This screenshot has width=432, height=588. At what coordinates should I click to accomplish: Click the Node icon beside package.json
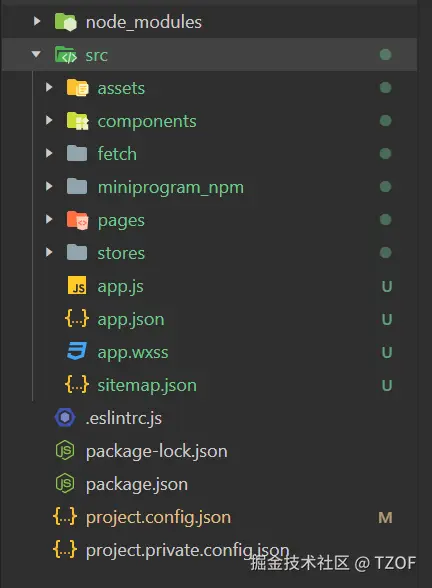65,483
